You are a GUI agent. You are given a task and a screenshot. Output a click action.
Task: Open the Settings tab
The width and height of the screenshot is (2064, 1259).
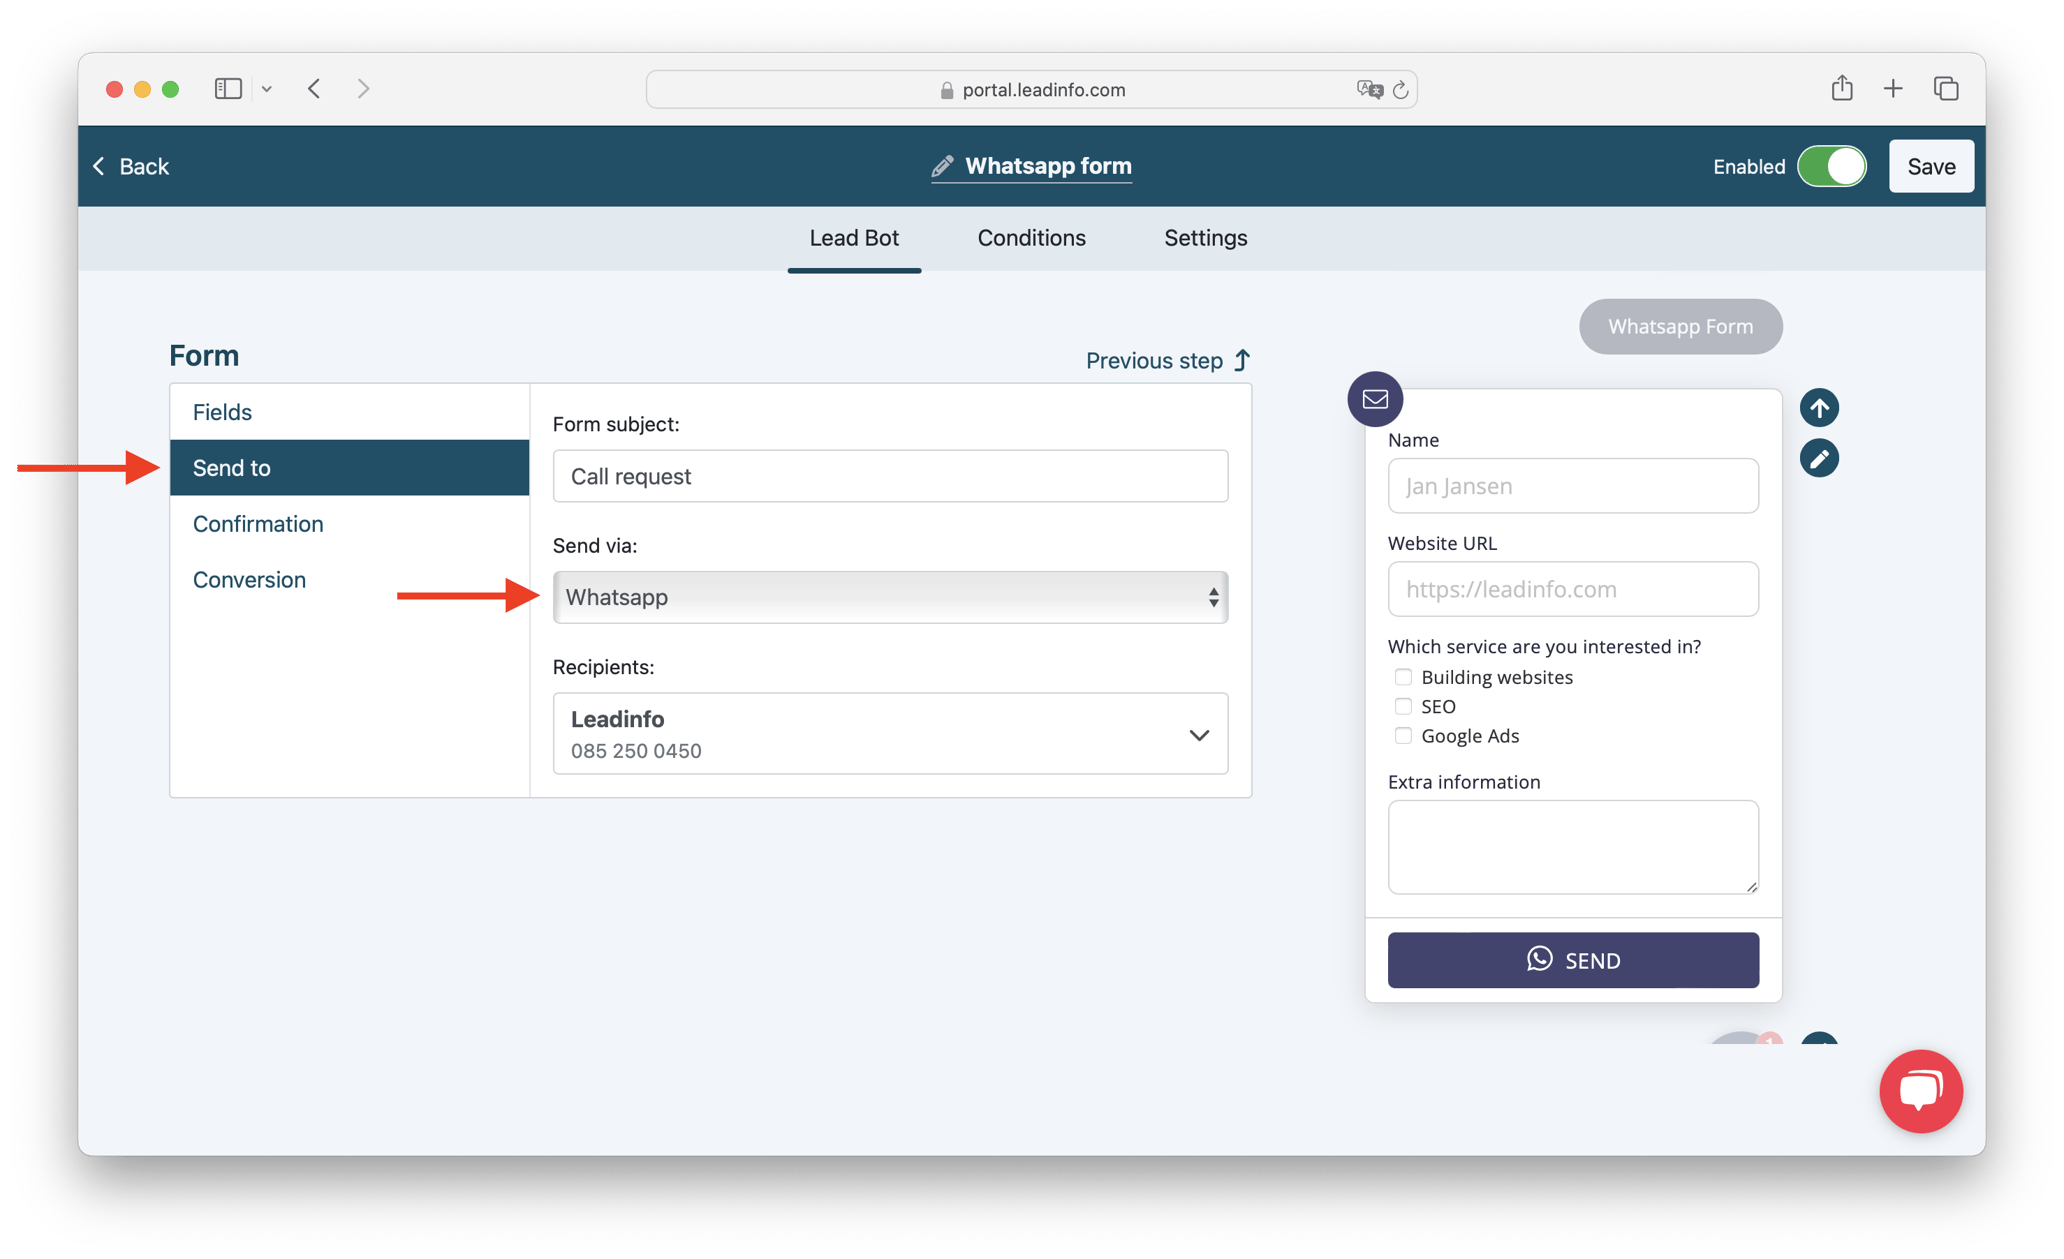click(x=1204, y=238)
